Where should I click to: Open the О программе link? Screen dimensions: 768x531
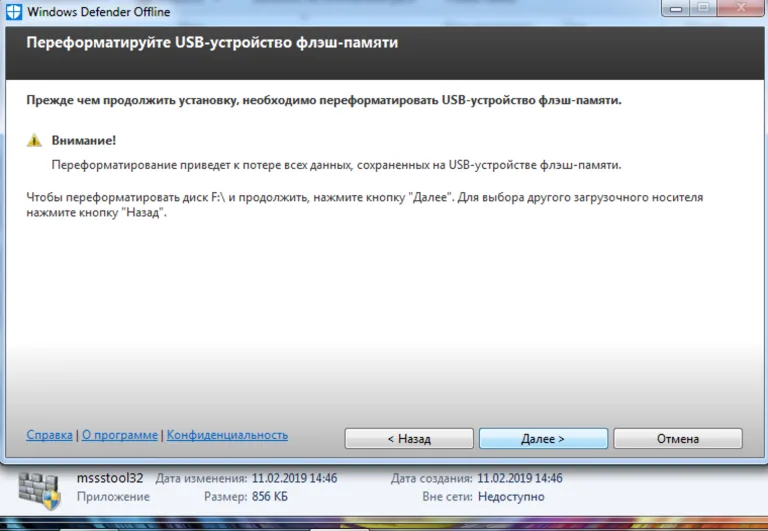click(120, 435)
